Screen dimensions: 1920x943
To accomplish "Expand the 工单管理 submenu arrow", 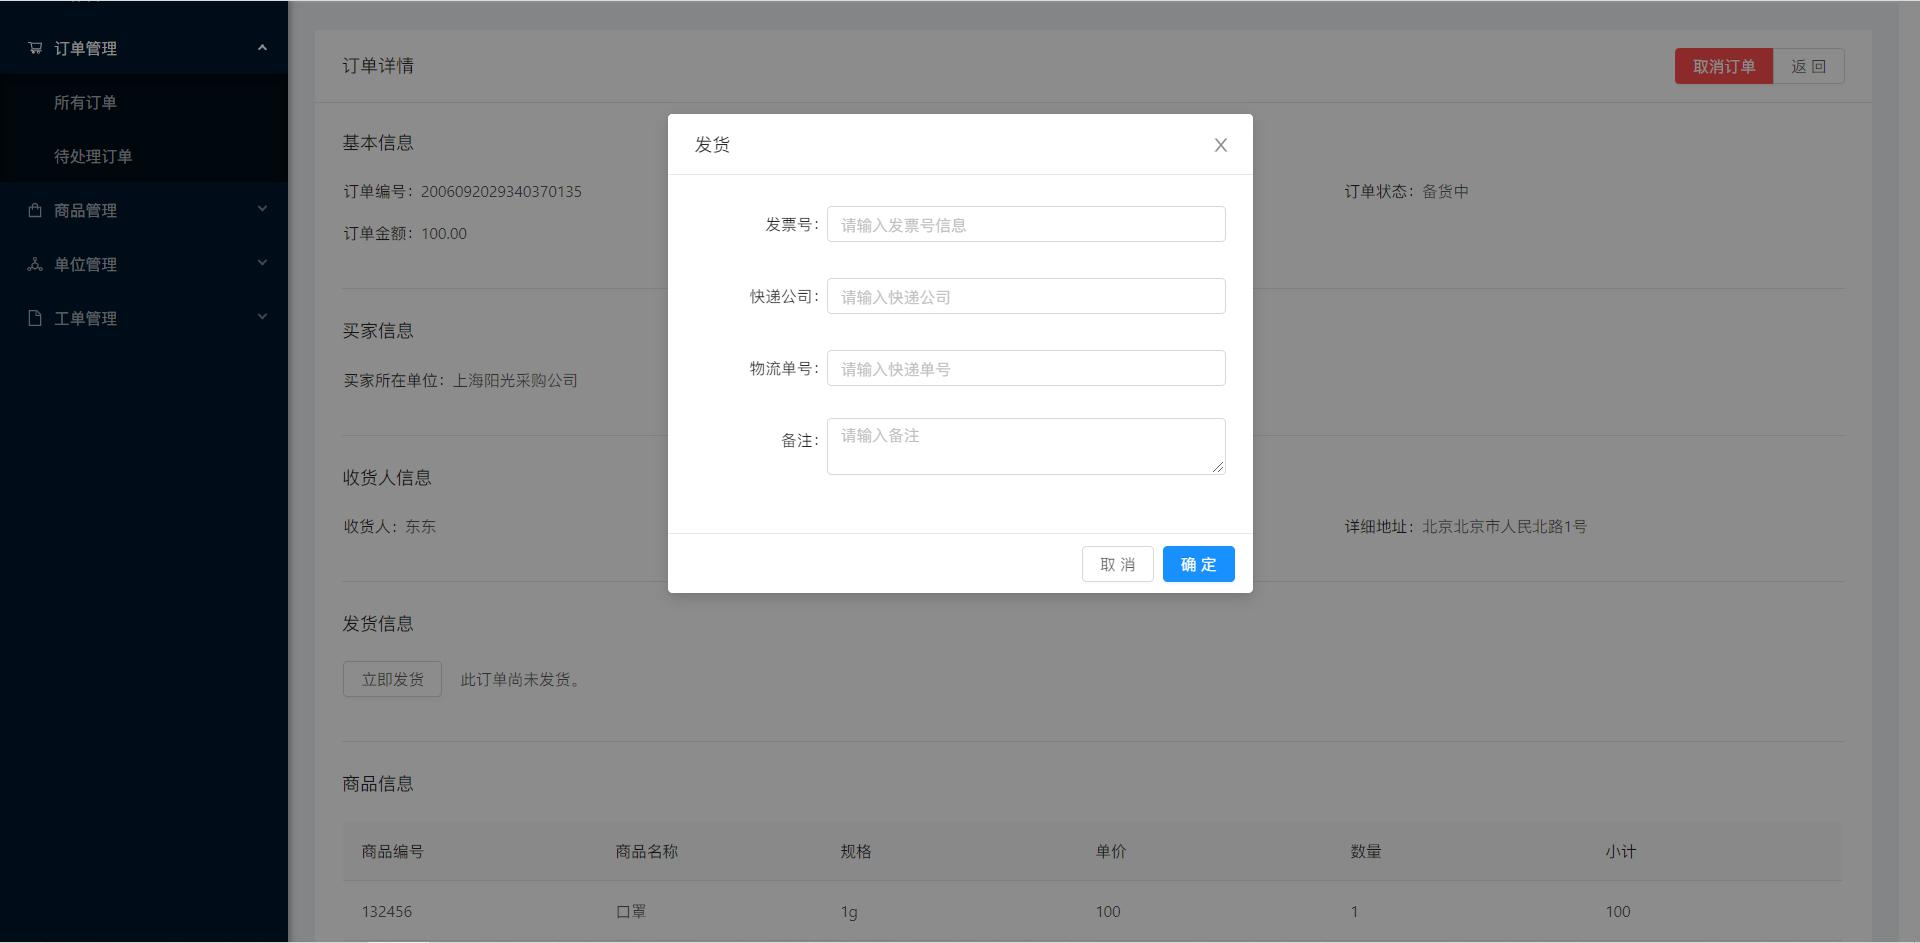I will [x=262, y=317].
